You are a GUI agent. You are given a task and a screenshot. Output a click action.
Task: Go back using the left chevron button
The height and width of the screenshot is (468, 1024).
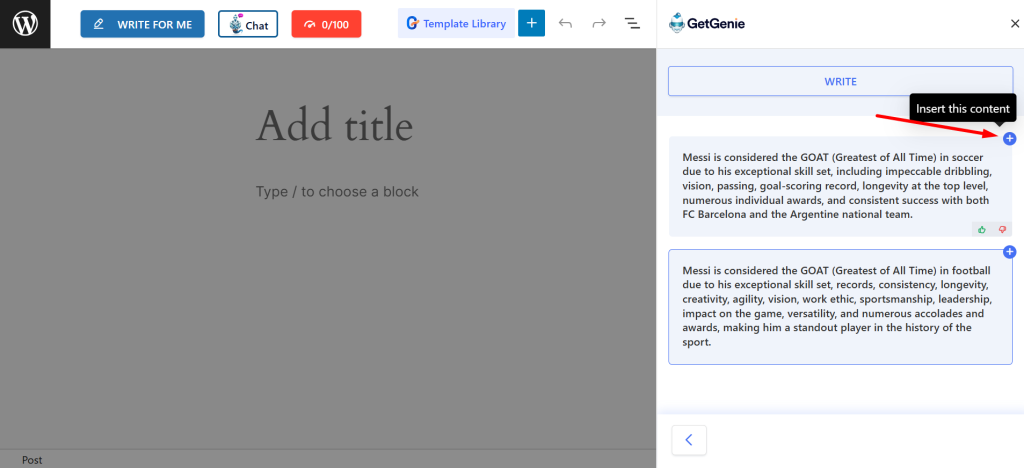689,440
